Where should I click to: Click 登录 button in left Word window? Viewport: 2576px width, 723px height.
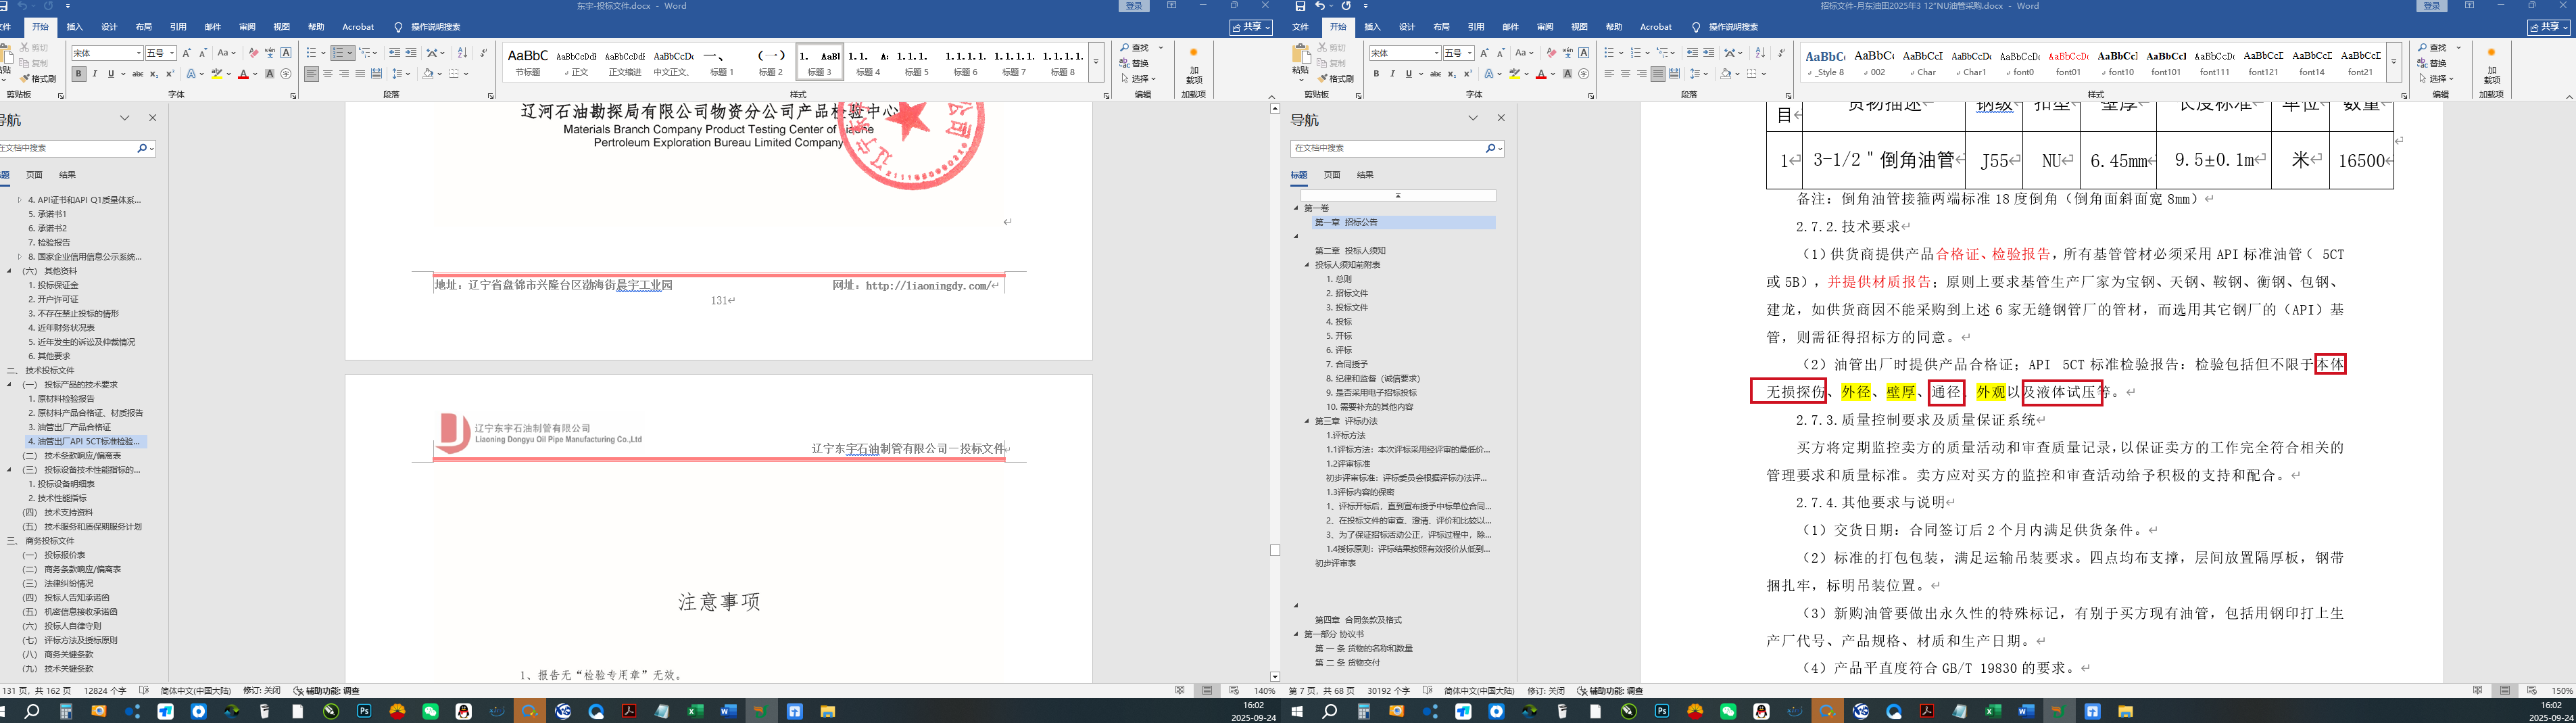pyautogui.click(x=1133, y=6)
